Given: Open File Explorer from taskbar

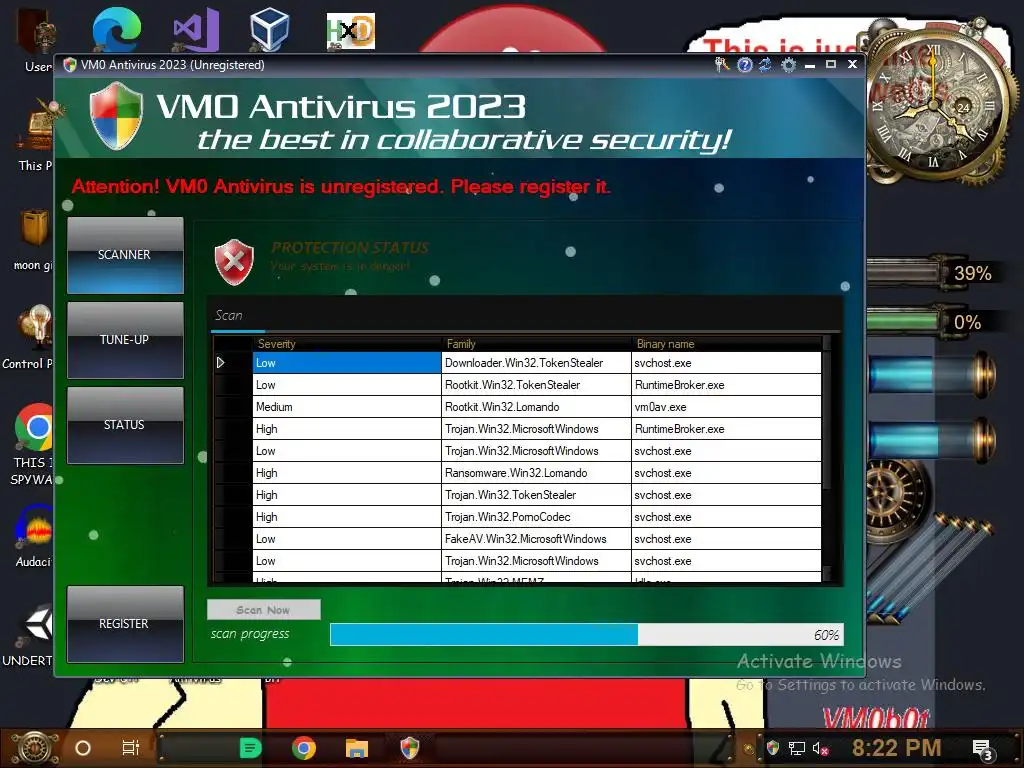Looking at the screenshot, I should pyautogui.click(x=357, y=748).
